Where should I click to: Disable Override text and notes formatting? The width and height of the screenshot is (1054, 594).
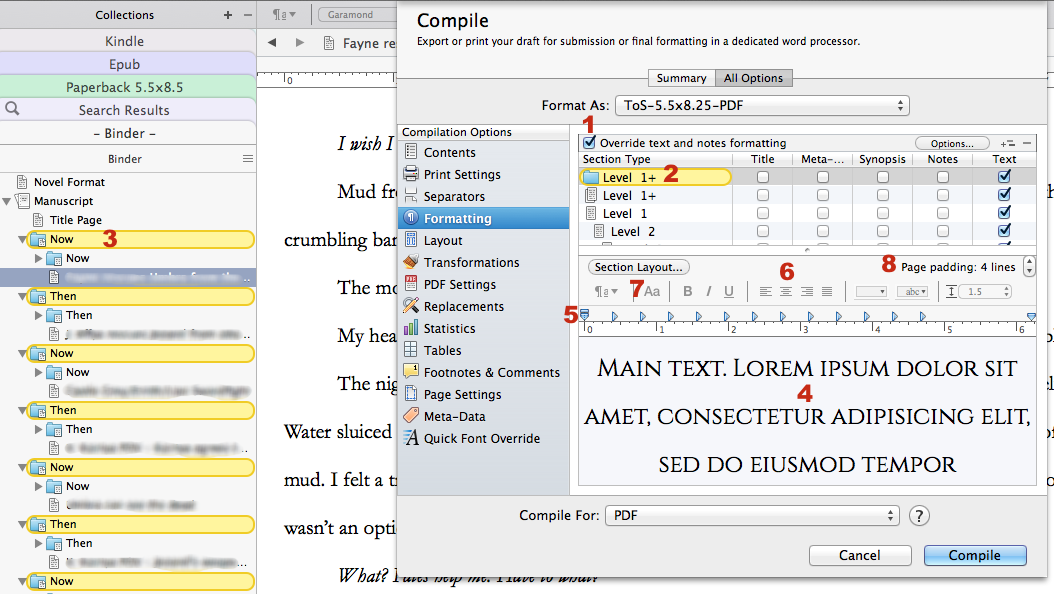(589, 142)
